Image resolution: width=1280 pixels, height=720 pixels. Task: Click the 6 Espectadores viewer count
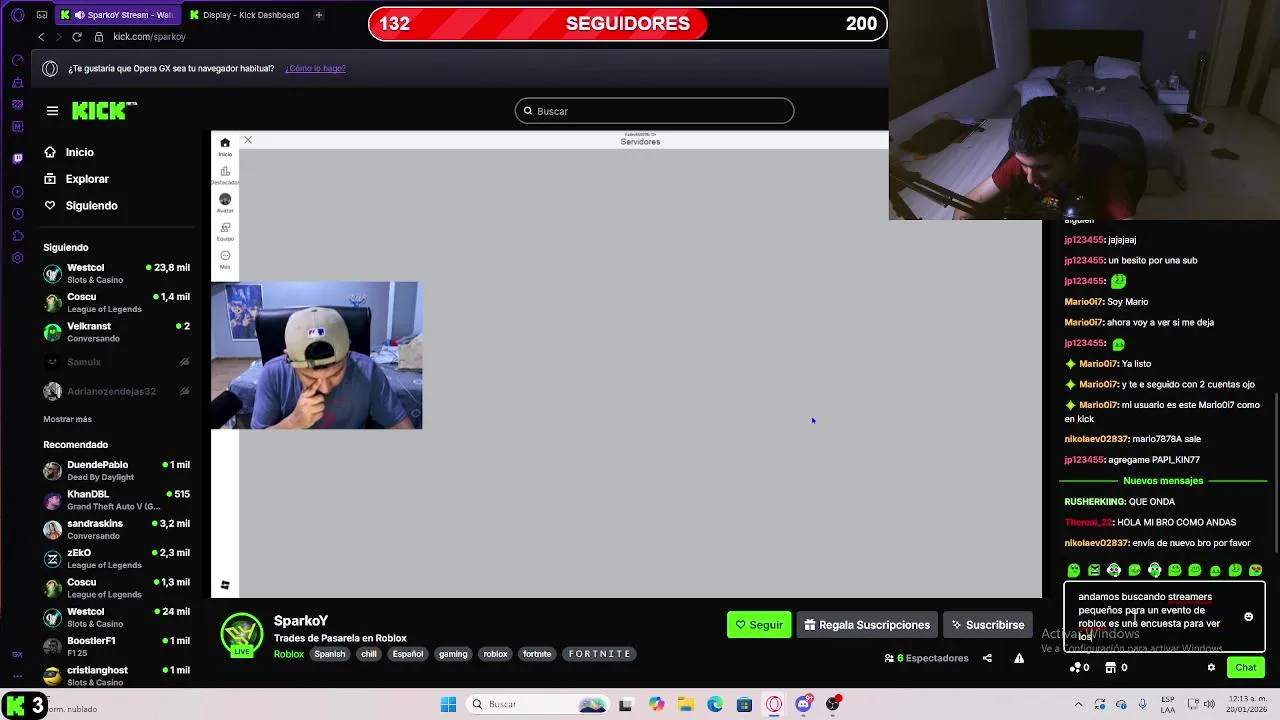coord(927,658)
